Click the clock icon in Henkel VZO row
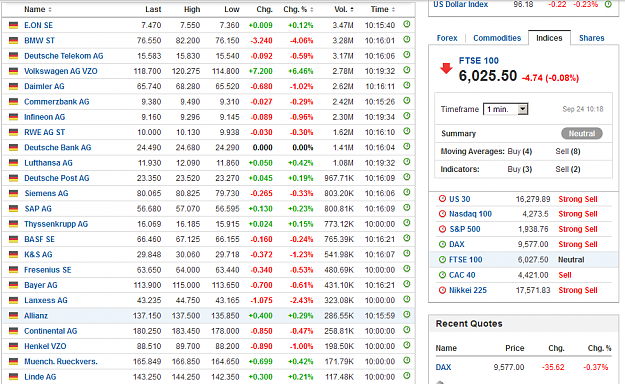The image size is (625, 384). [x=407, y=345]
